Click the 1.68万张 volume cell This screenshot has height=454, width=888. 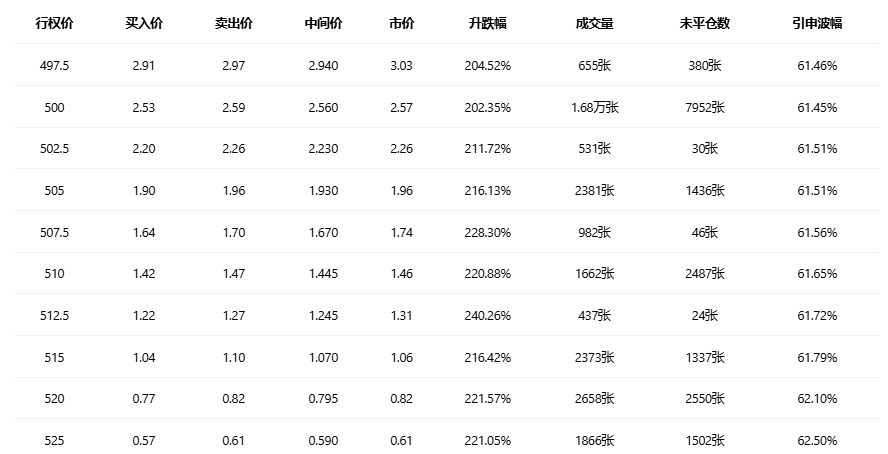point(595,107)
